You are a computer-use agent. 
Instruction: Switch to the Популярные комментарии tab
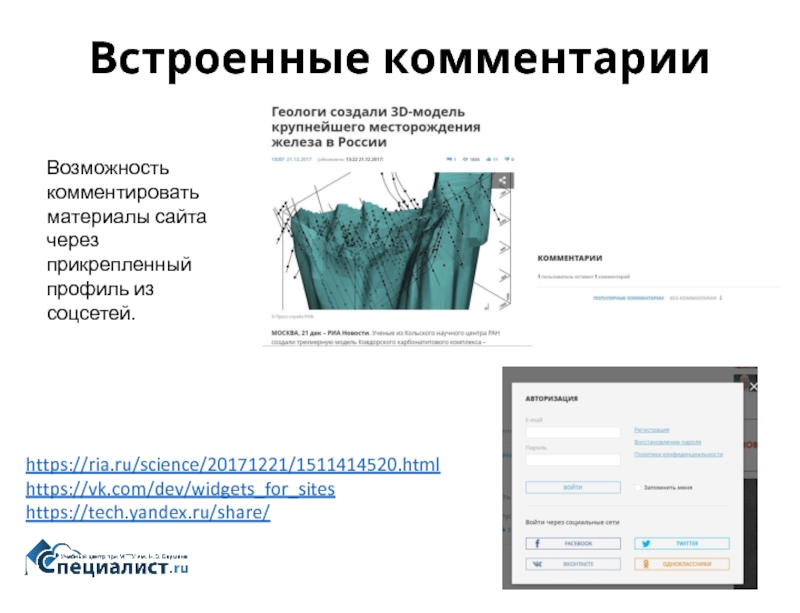(628, 298)
